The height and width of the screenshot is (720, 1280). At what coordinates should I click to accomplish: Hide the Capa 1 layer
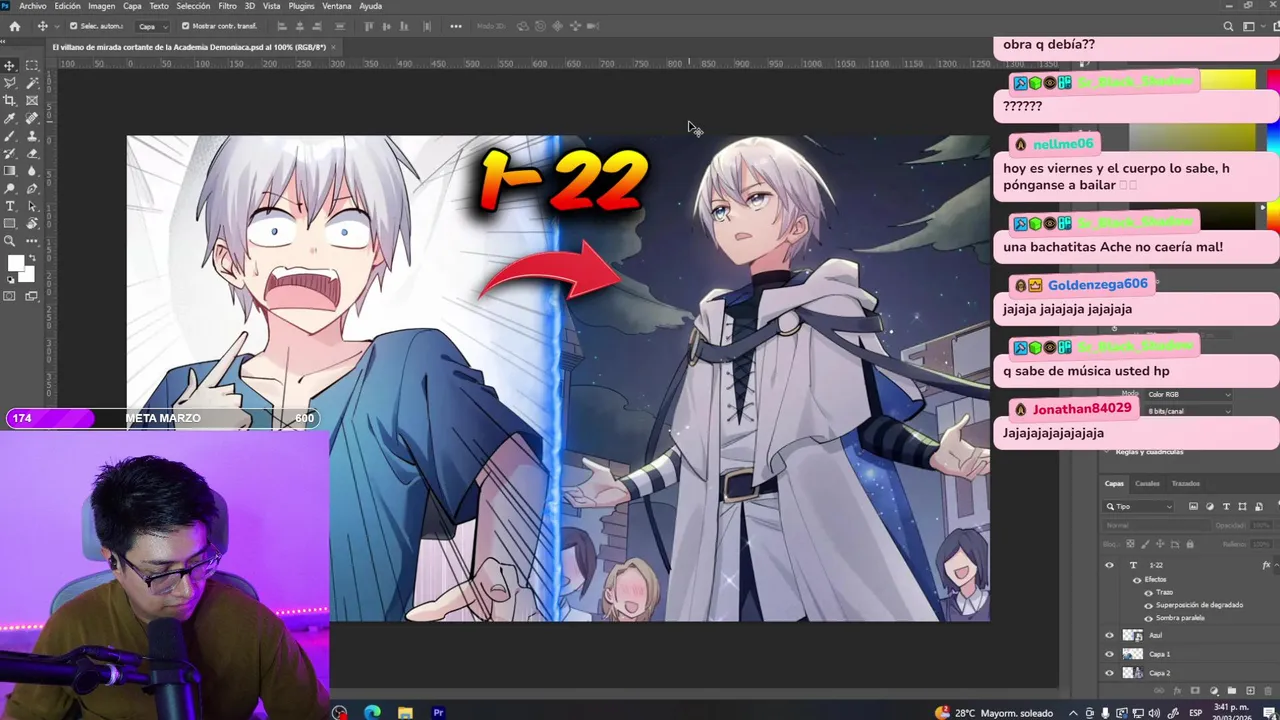click(1109, 654)
